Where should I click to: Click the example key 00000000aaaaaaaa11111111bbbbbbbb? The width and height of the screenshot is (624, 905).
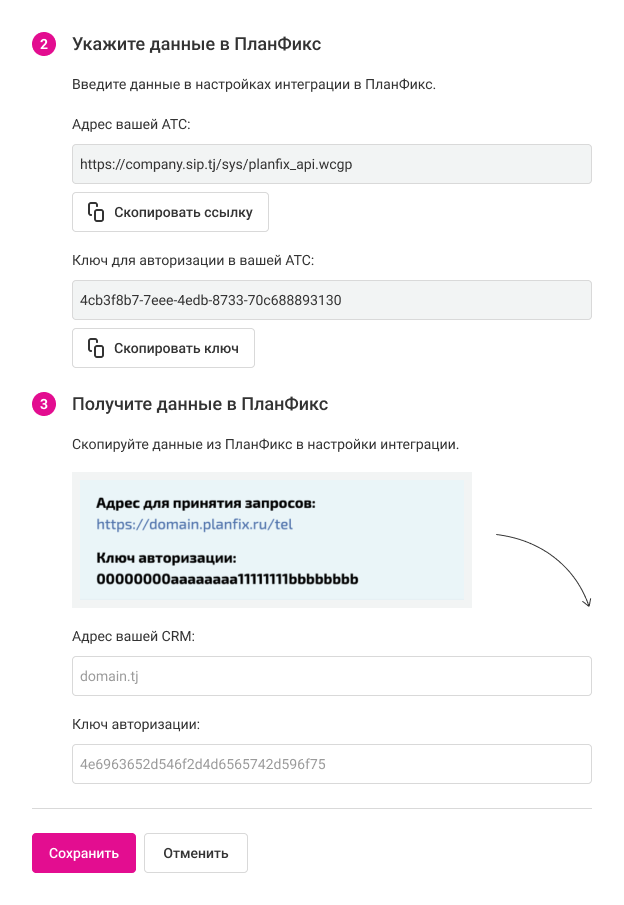pyautogui.click(x=227, y=579)
